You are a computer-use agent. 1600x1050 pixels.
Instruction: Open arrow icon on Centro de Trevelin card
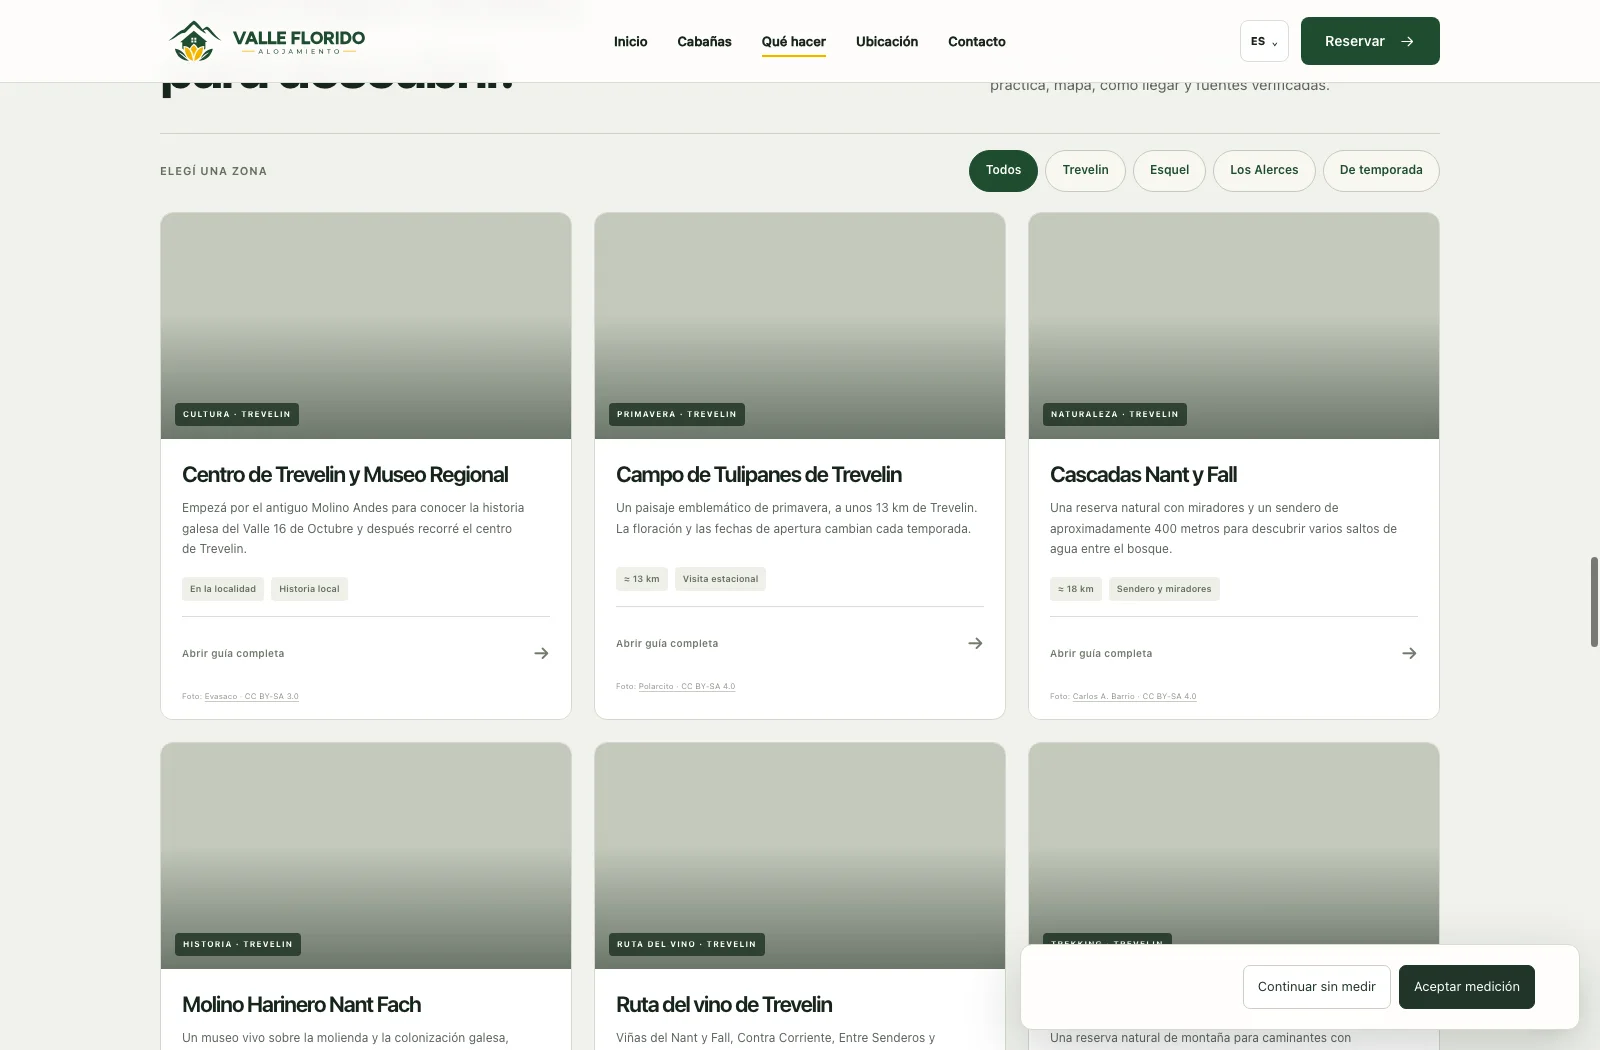pyautogui.click(x=541, y=653)
